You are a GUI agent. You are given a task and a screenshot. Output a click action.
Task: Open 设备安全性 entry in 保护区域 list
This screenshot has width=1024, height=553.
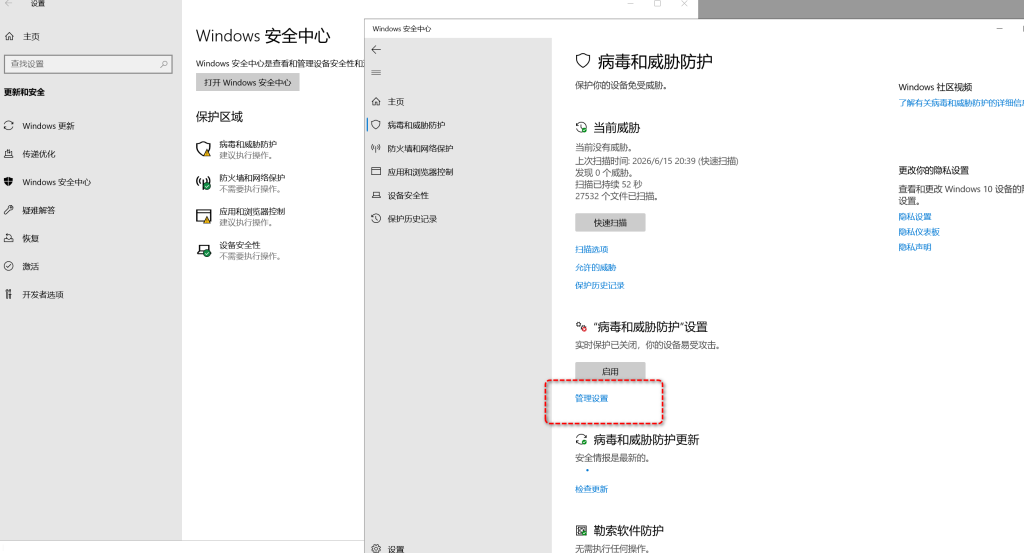tap(239, 250)
